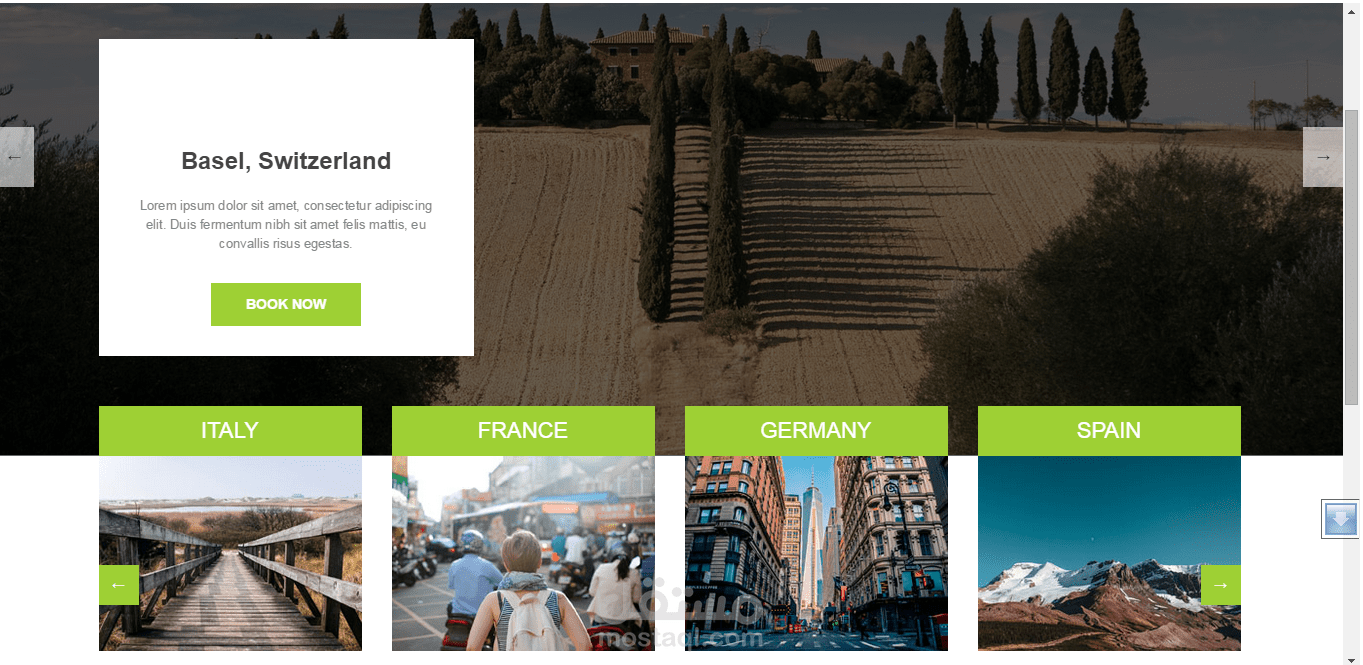The image size is (1363, 665).
Task: Select the FRANCE destination header
Action: [x=523, y=431]
